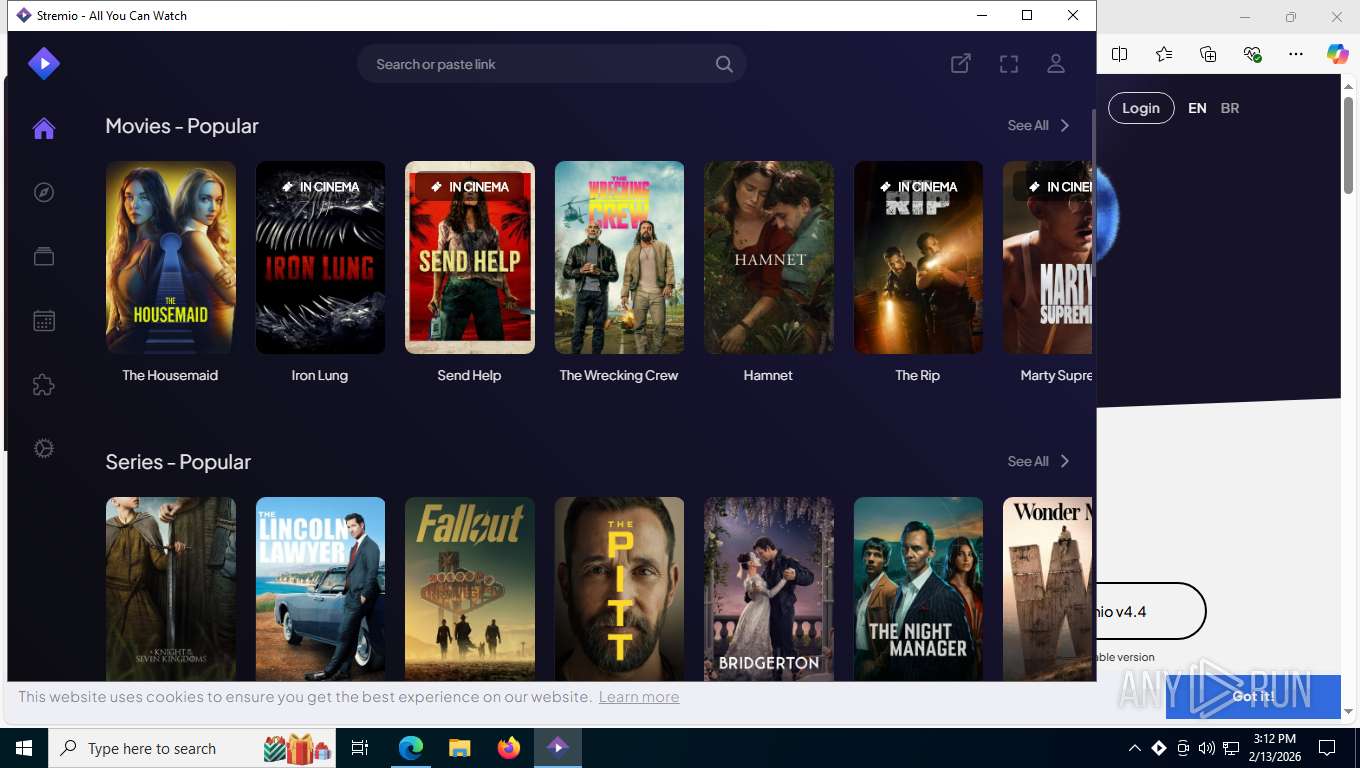Click the Search or paste link field
The height and width of the screenshot is (768, 1360).
[551, 64]
